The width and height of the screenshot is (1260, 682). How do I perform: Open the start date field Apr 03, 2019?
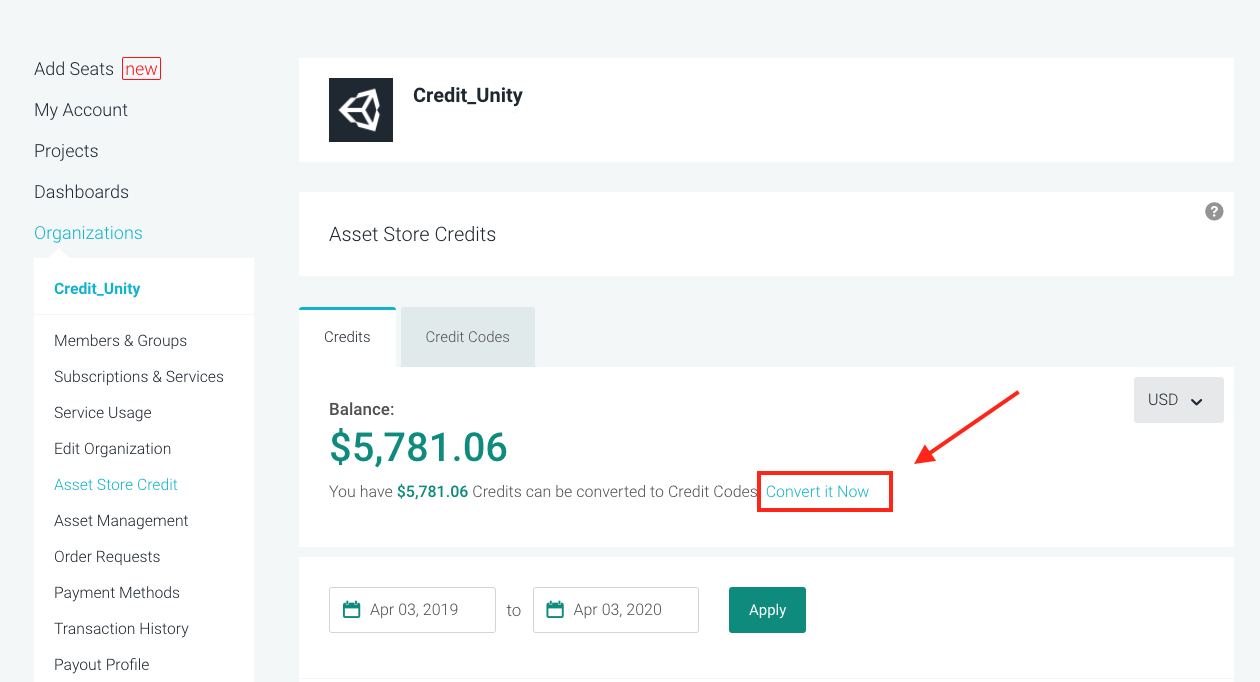tap(412, 610)
